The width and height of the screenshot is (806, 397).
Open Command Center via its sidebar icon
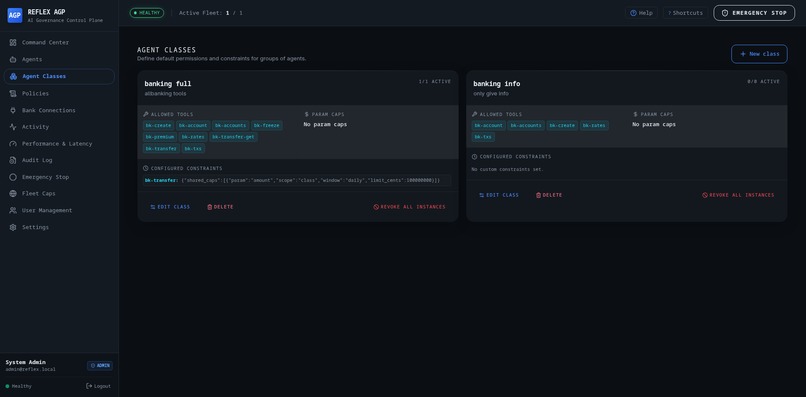point(13,43)
